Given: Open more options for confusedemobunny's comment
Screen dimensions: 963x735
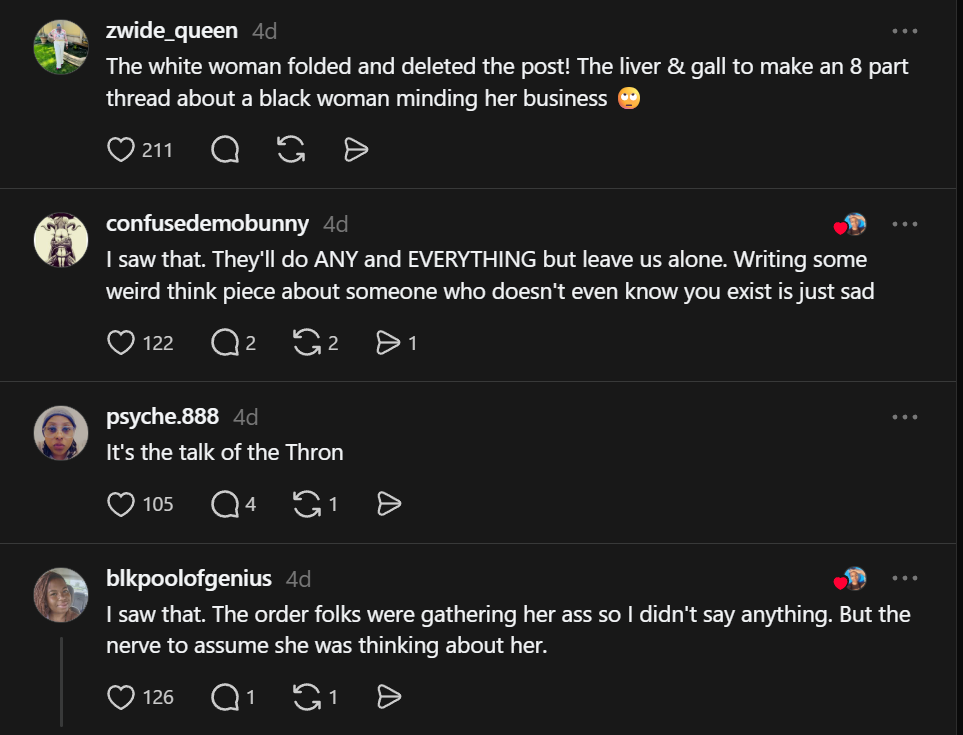Looking at the screenshot, I should click(904, 224).
